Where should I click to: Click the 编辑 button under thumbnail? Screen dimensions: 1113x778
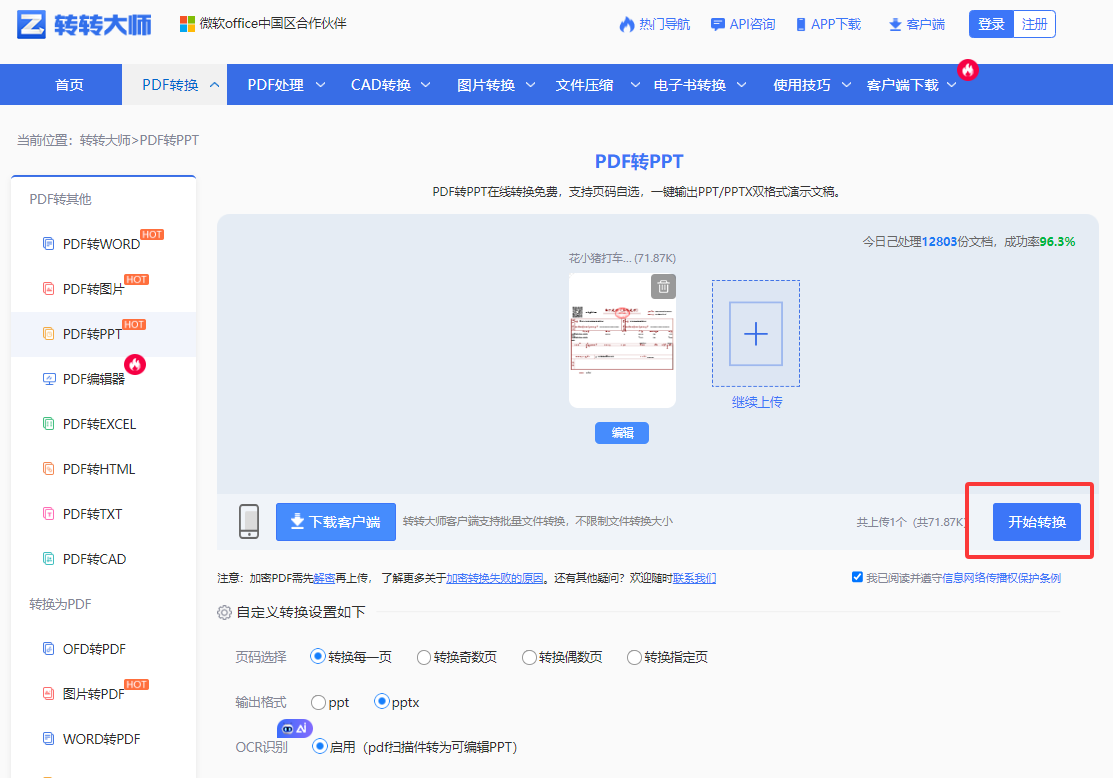[622, 433]
